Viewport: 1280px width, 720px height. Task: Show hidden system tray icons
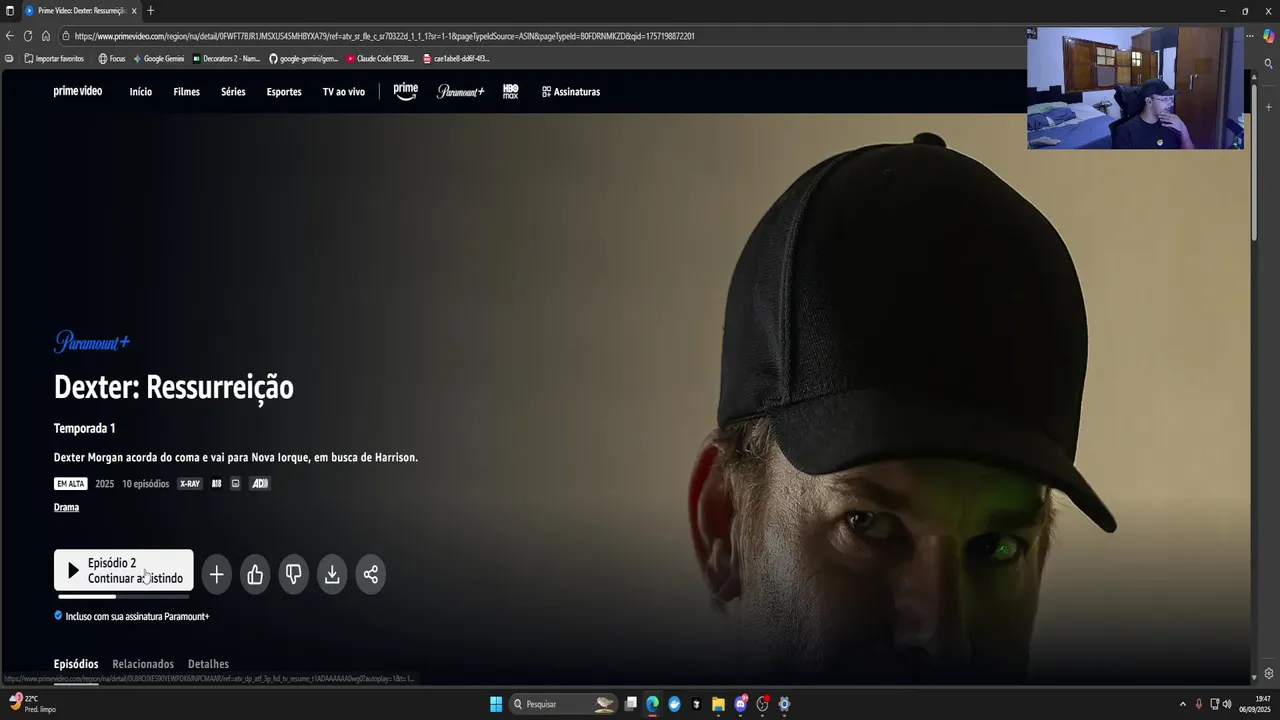(x=1183, y=704)
